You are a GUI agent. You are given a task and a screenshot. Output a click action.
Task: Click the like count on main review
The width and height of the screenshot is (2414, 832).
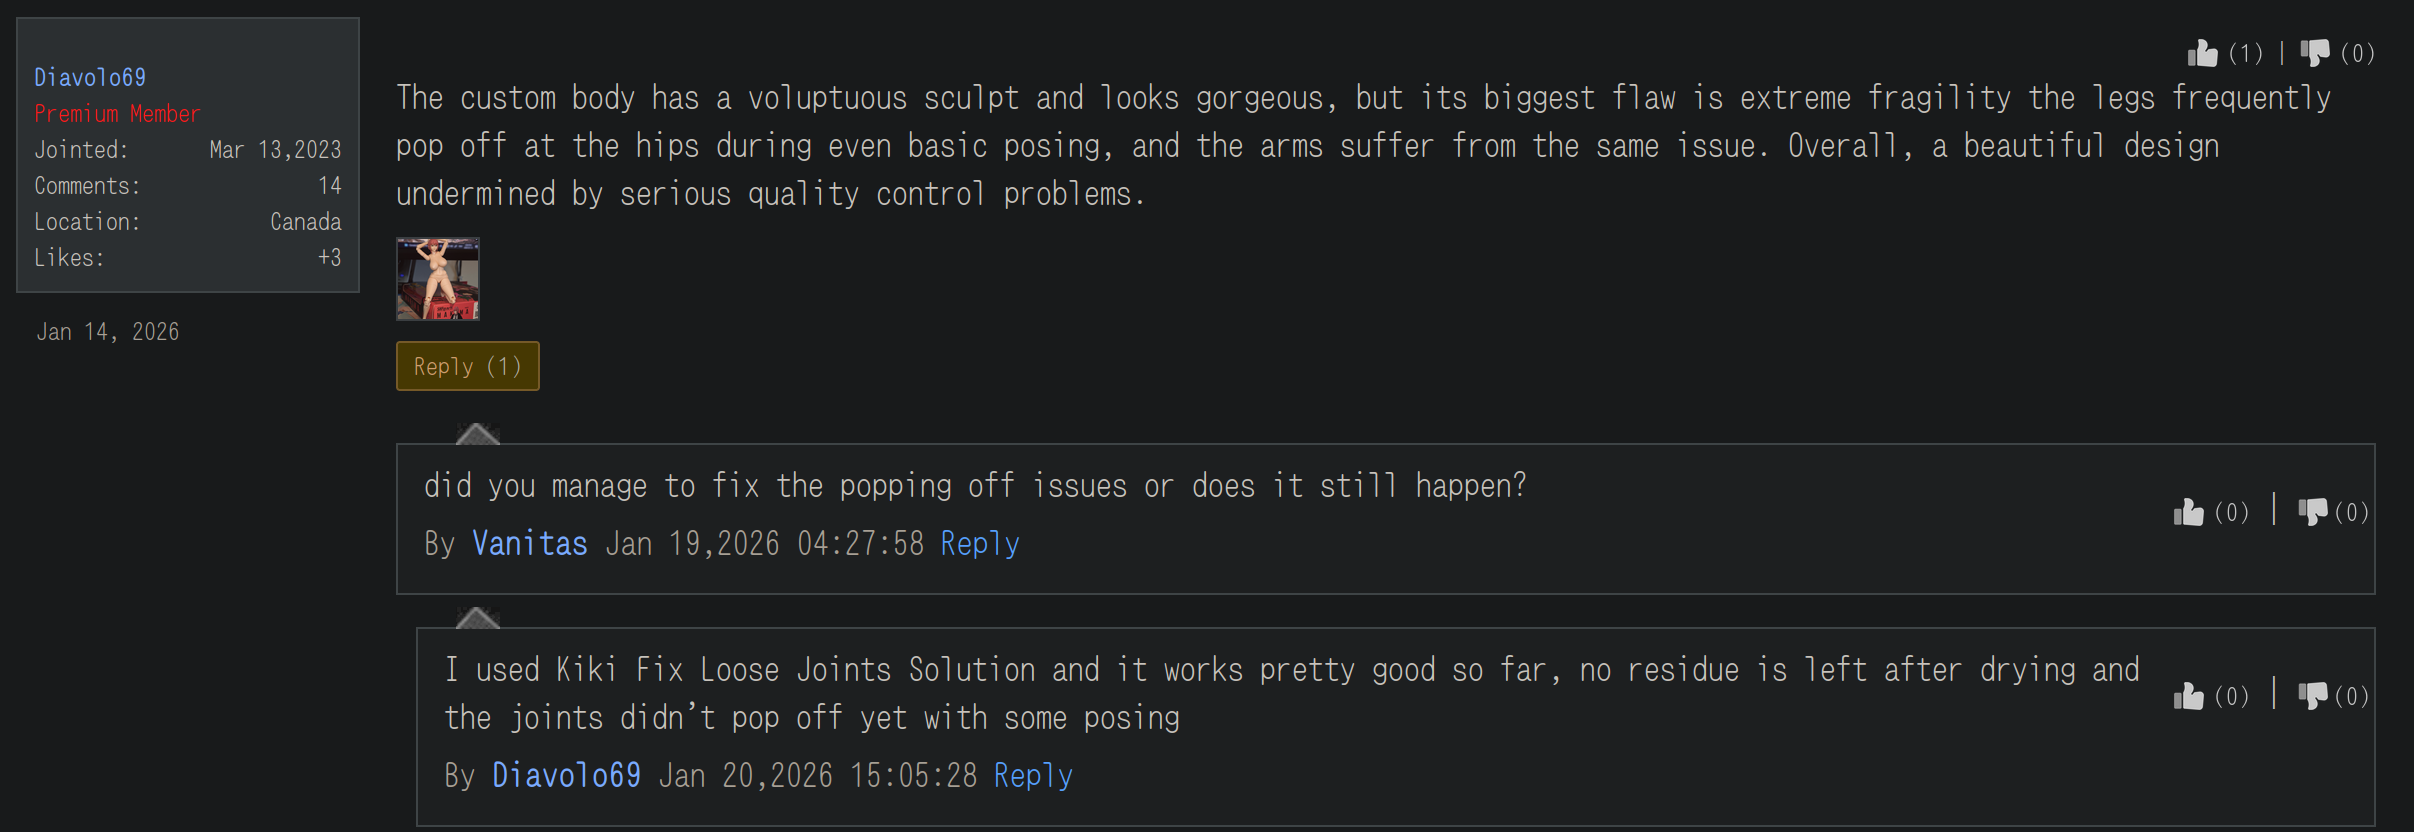2245,53
